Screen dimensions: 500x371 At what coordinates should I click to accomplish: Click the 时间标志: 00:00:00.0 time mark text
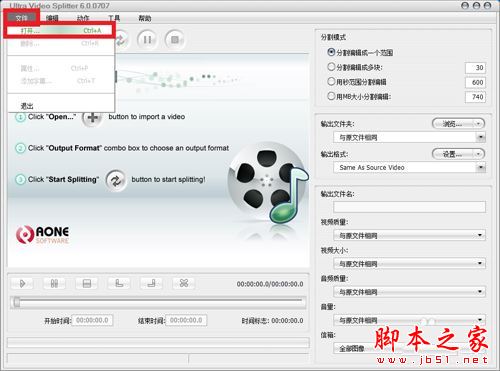[272, 321]
